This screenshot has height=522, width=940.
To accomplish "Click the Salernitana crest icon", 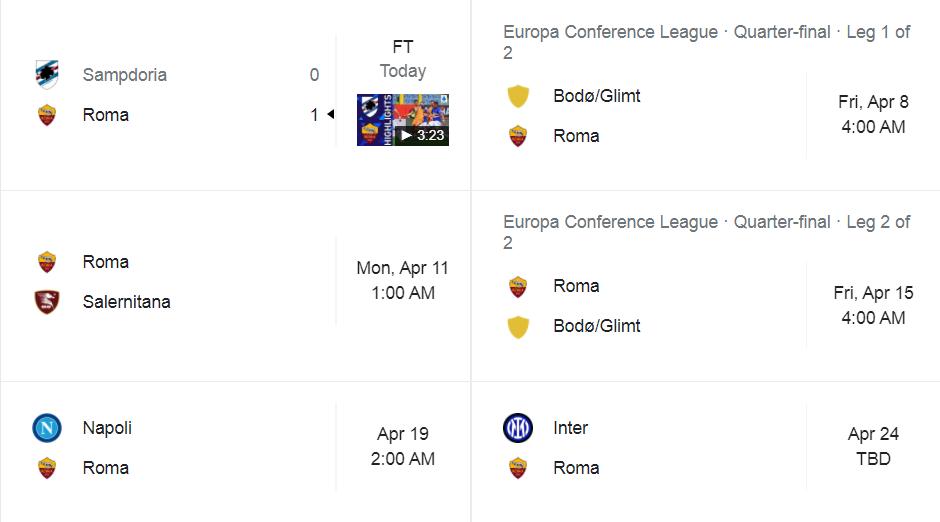I will (47, 301).
